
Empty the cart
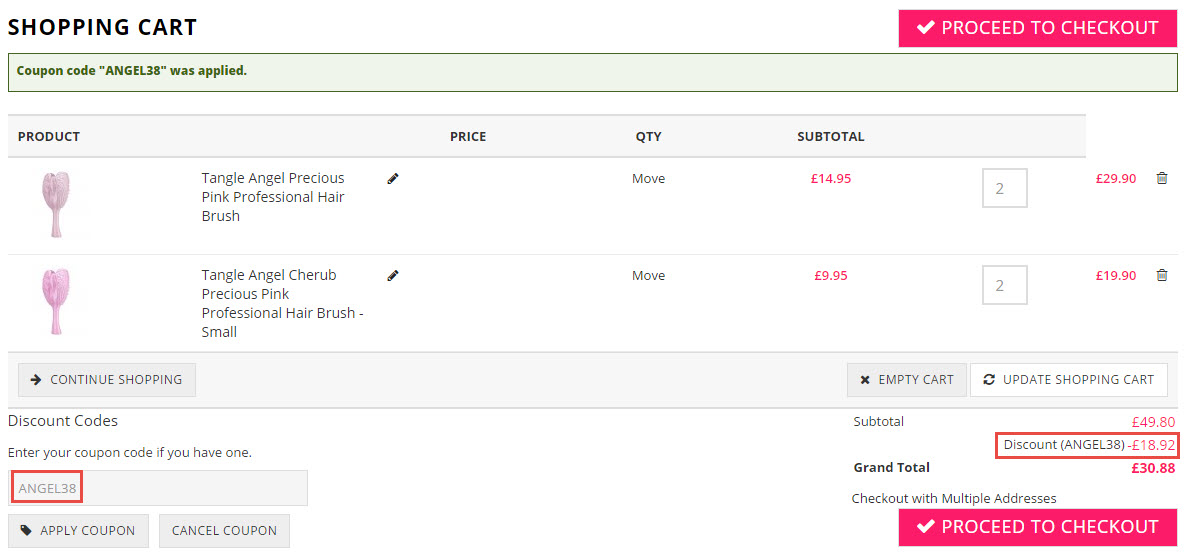907,380
